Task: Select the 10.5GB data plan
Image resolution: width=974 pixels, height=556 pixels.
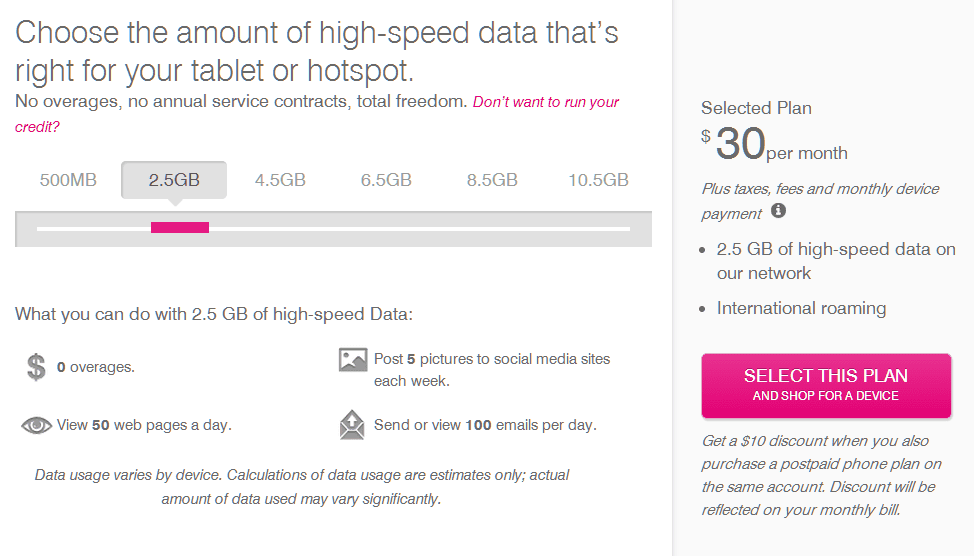Action: tap(598, 180)
